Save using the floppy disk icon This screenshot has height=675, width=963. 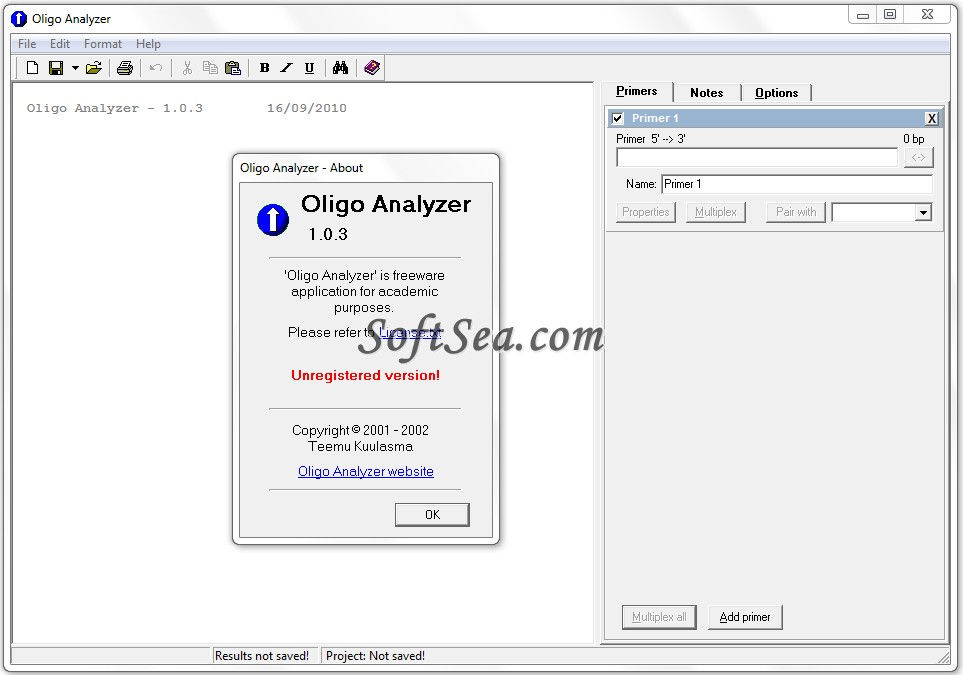[56, 68]
